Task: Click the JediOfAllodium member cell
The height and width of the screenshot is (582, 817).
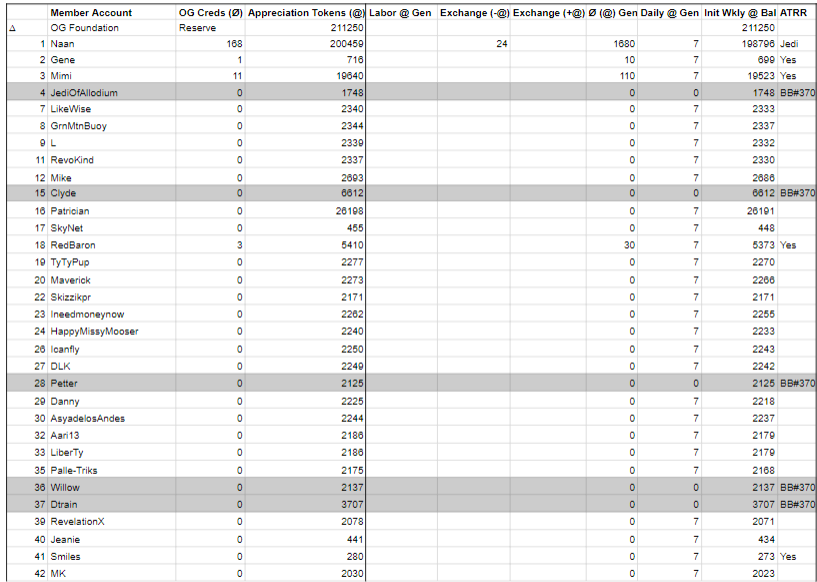Action: (112, 93)
